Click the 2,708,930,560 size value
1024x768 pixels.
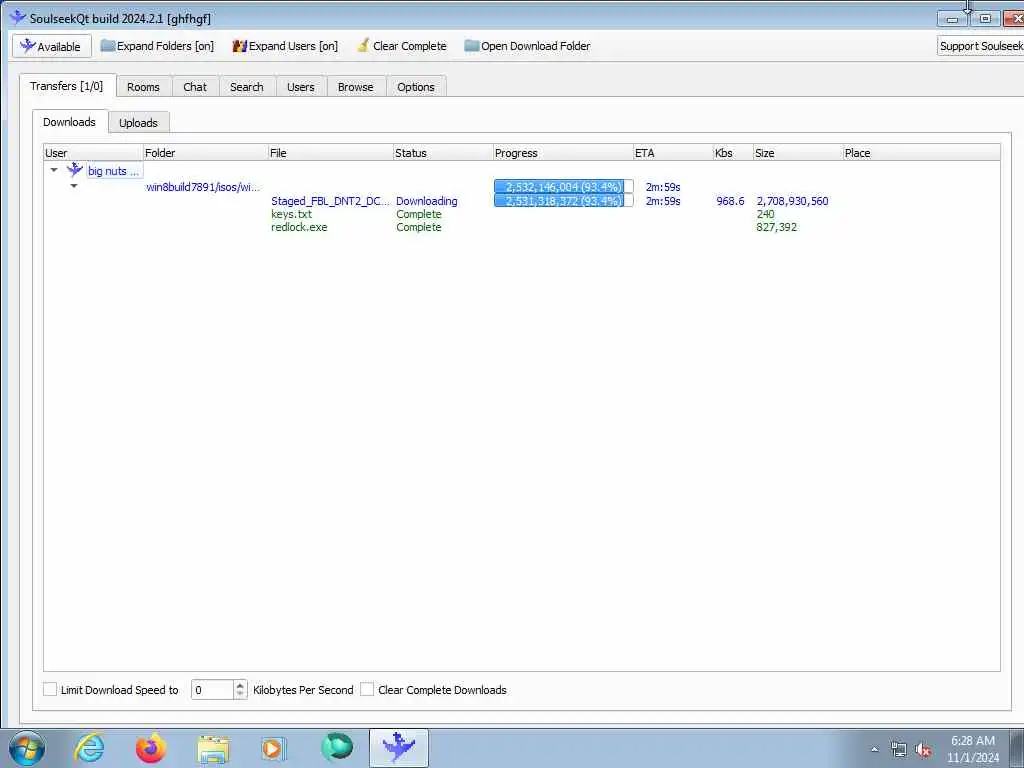coord(792,201)
